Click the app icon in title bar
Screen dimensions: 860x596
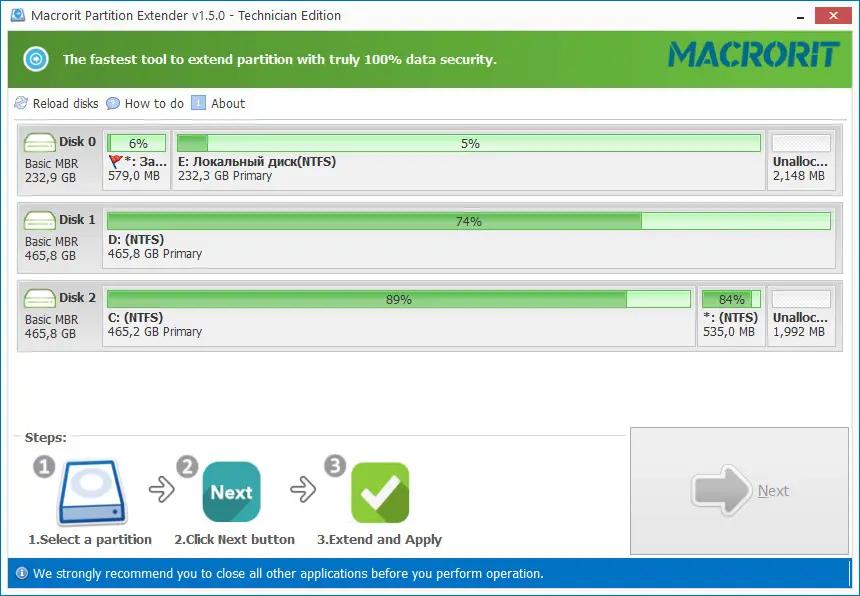18,15
